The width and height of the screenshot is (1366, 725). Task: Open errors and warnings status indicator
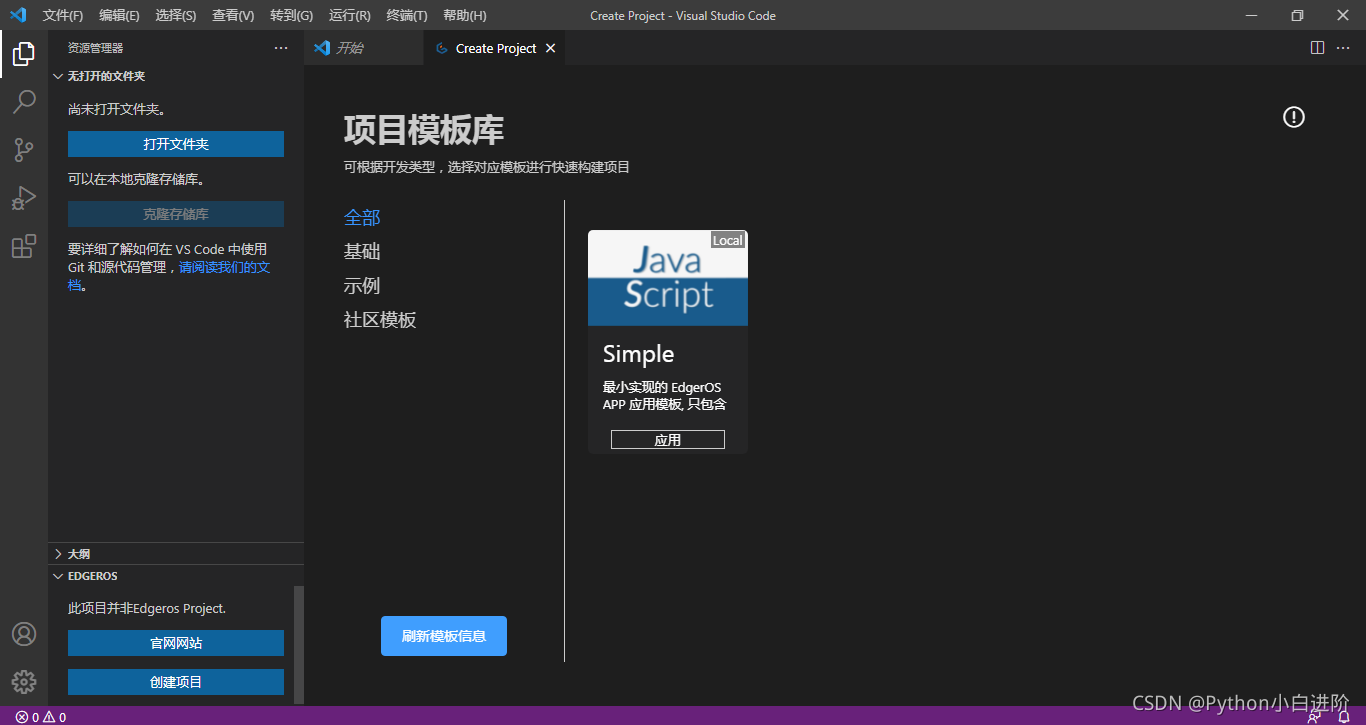[41, 717]
